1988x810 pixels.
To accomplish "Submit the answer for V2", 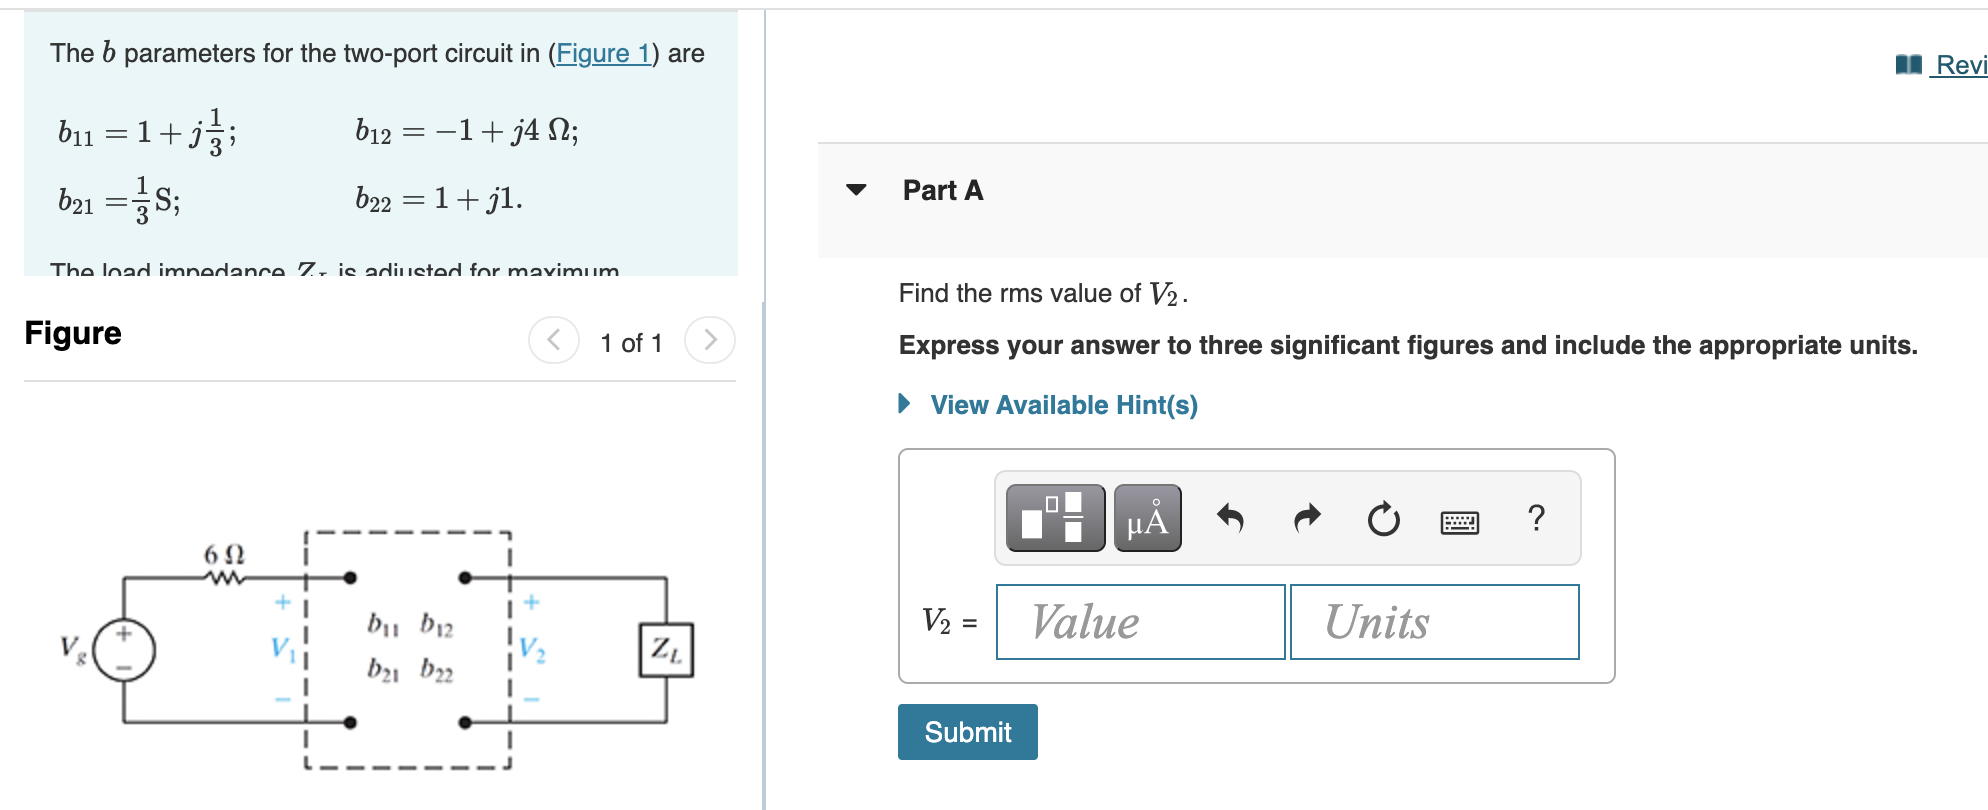I will (x=967, y=731).
